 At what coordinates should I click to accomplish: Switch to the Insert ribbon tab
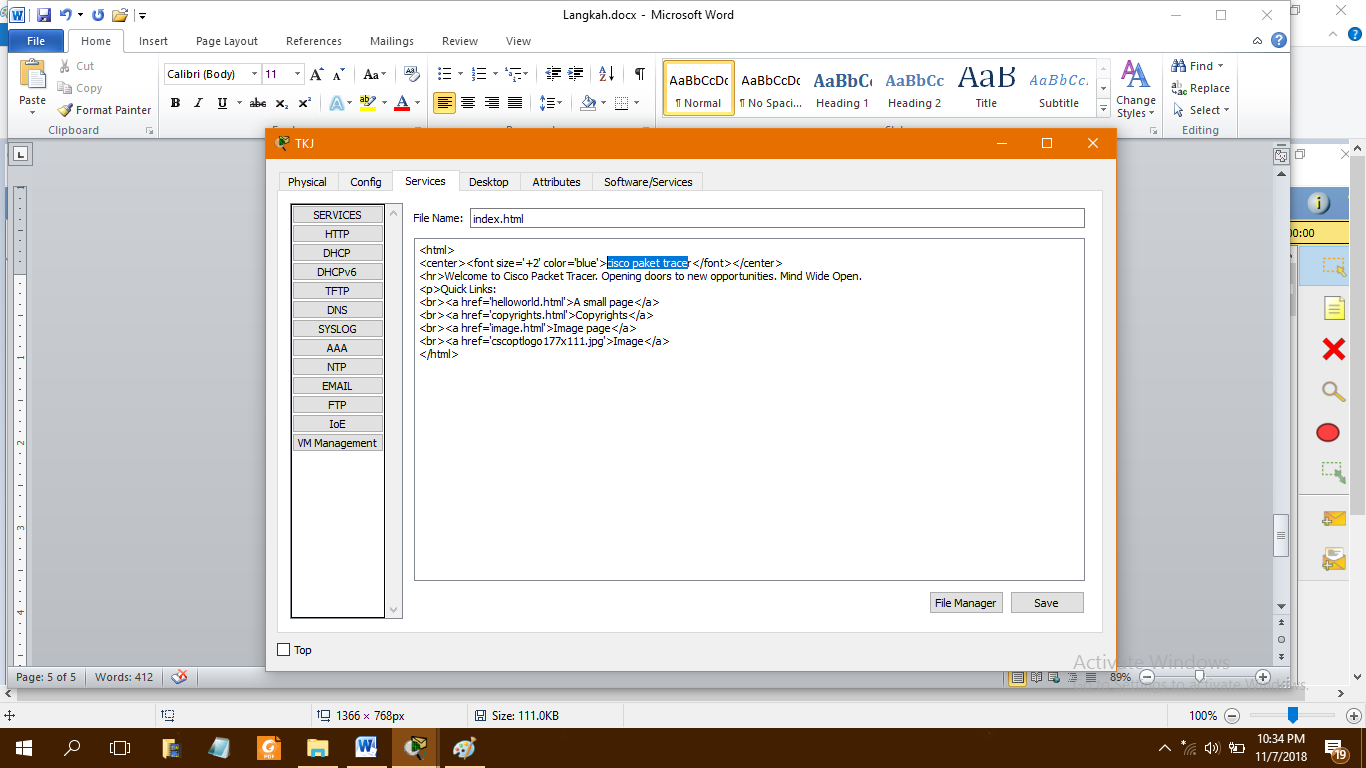[153, 41]
